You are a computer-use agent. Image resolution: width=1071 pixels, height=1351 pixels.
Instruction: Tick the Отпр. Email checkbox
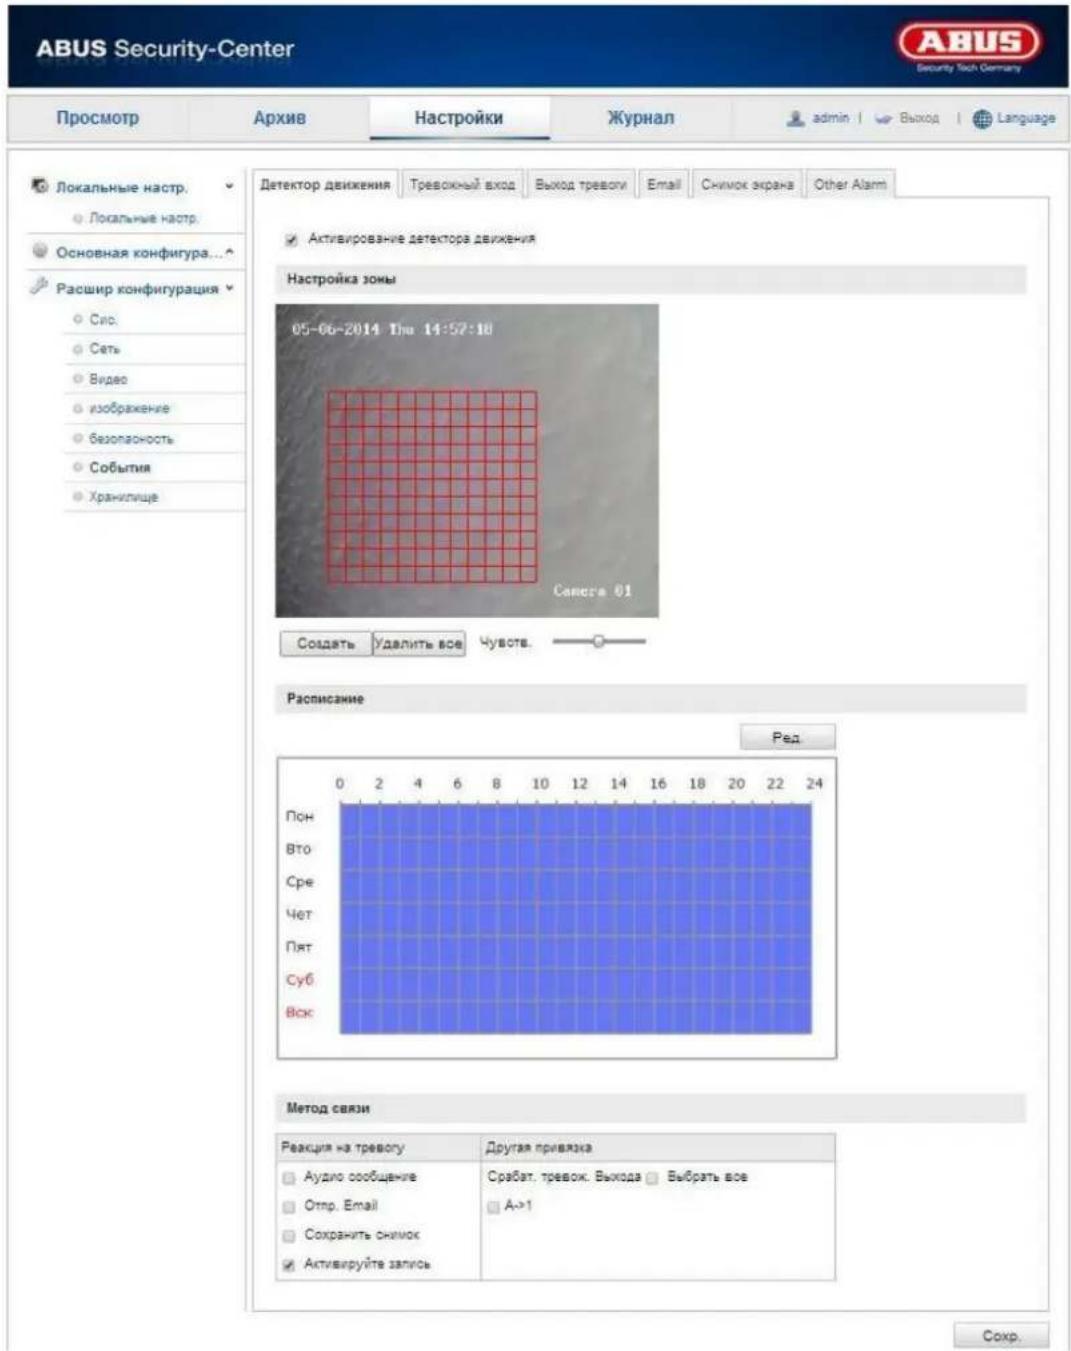coord(289,1207)
